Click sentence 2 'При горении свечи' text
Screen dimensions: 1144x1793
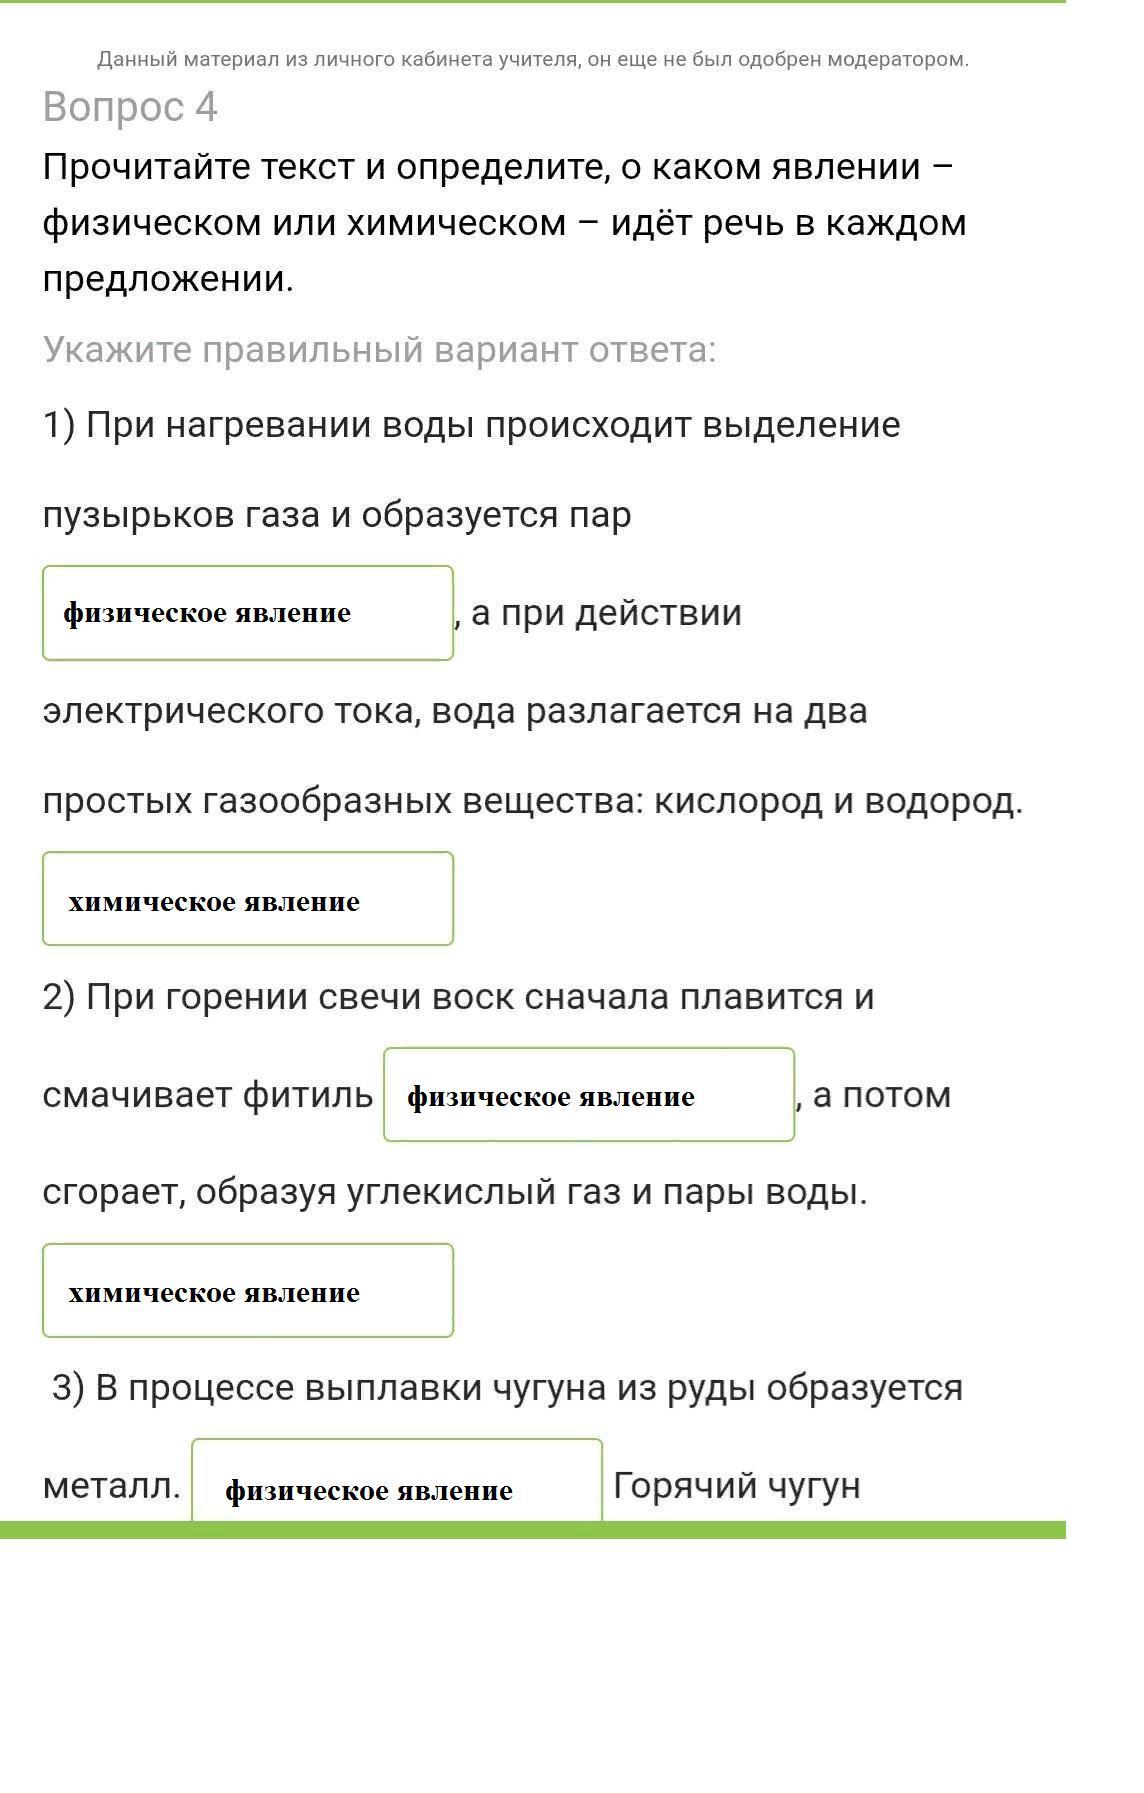pos(459,997)
